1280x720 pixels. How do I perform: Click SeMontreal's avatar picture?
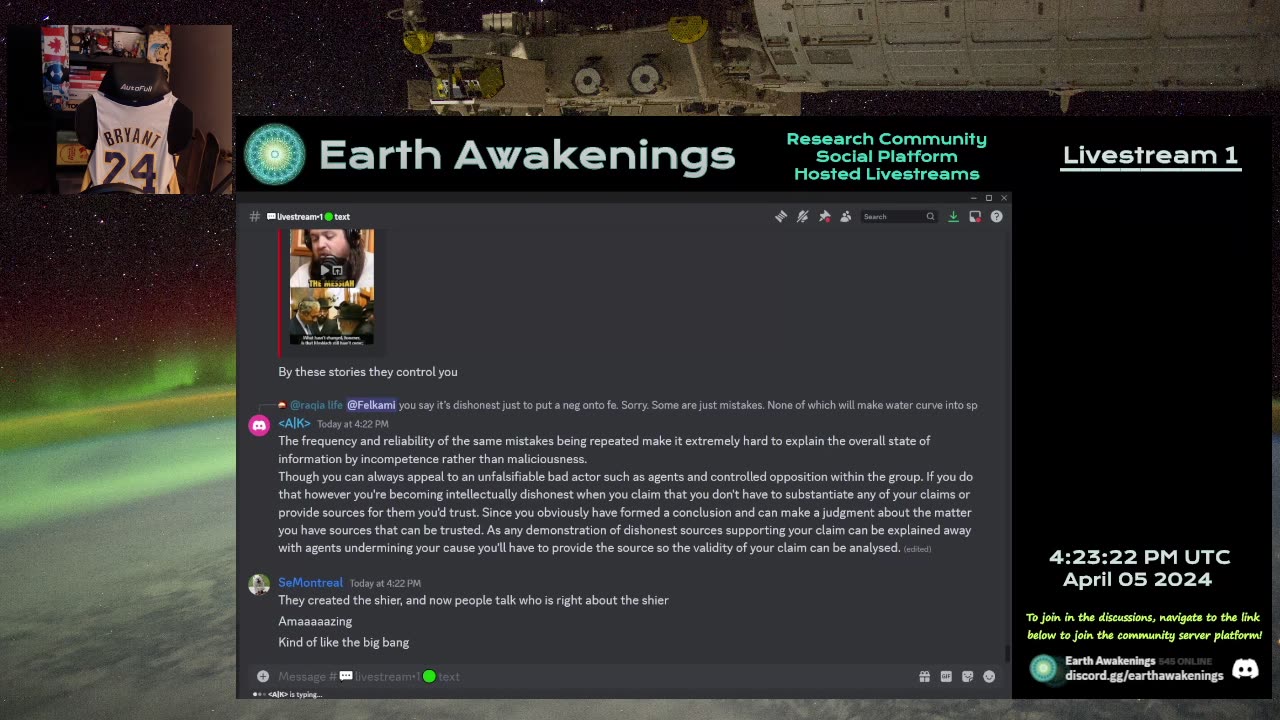[x=259, y=585]
